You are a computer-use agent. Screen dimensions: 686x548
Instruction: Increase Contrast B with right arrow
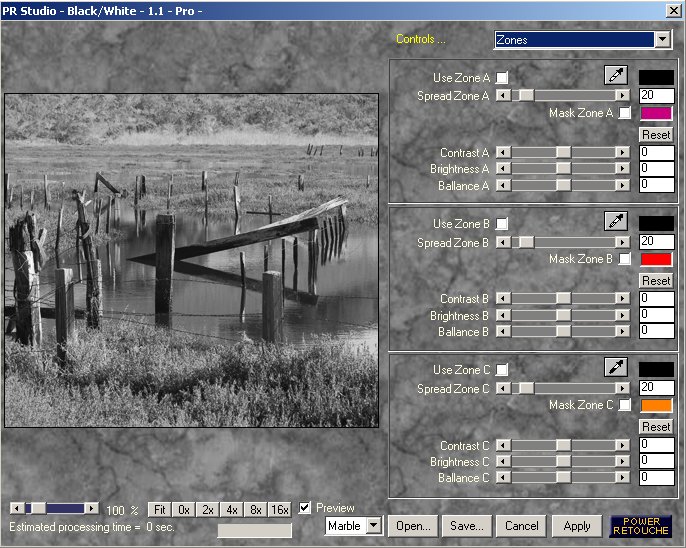click(x=622, y=298)
